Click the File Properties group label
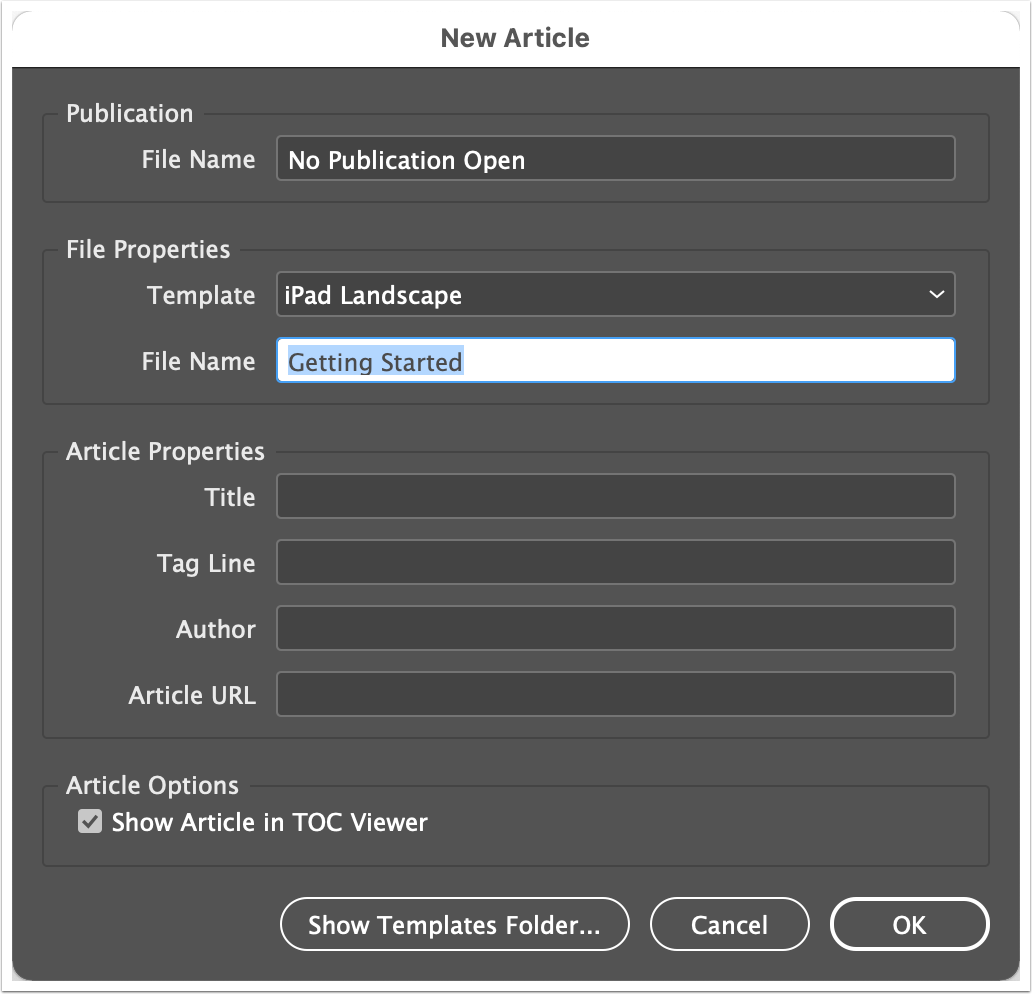 click(x=148, y=249)
